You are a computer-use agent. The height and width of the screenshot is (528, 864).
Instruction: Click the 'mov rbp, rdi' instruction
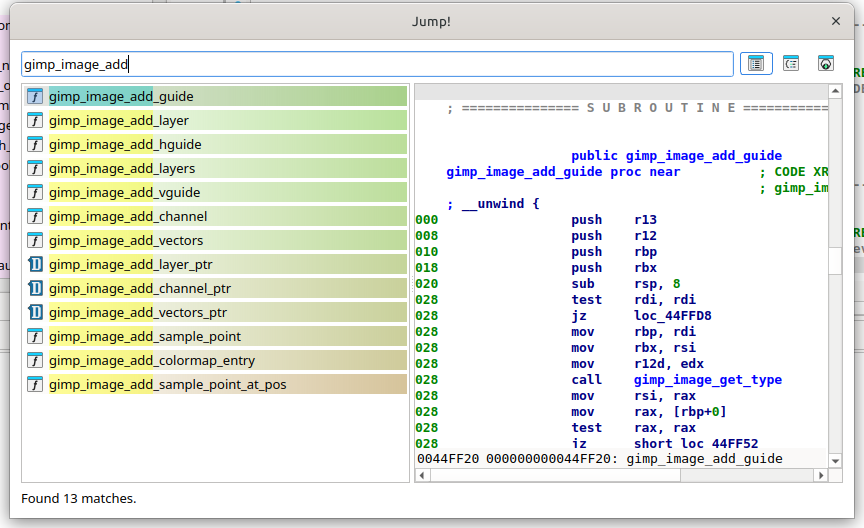[x=634, y=332]
